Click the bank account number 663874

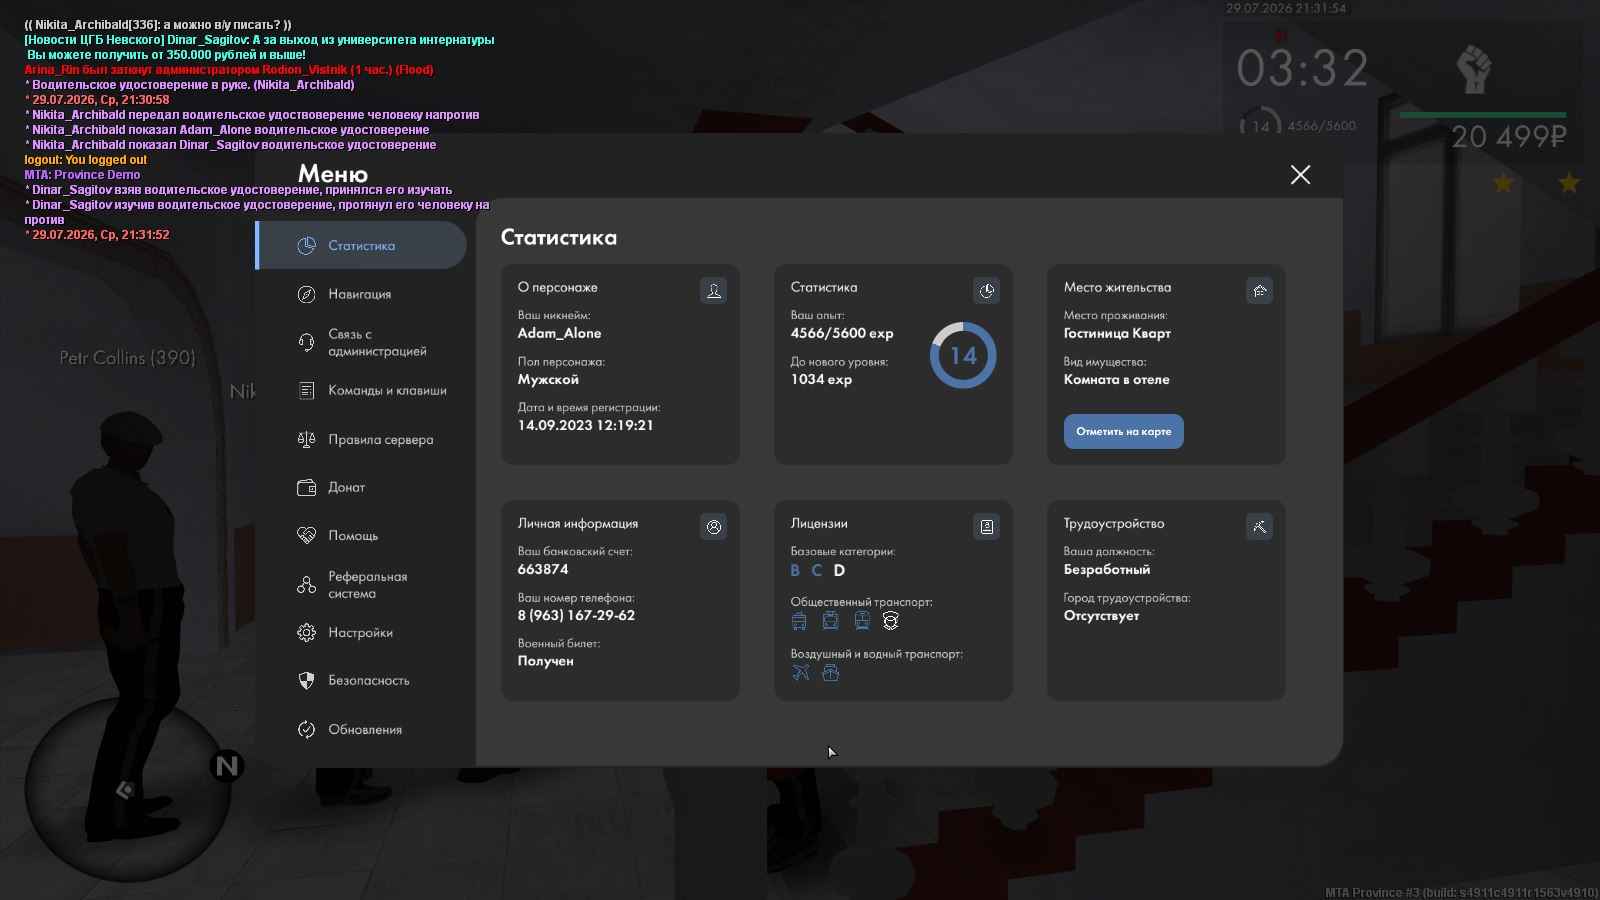pyautogui.click(x=543, y=569)
